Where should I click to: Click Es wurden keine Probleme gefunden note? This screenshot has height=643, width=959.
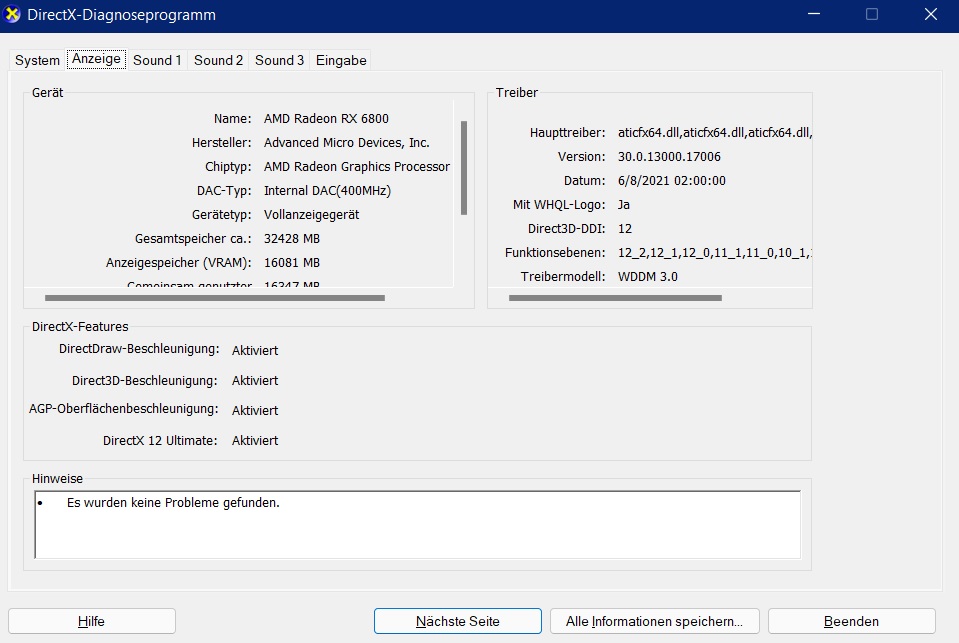coord(173,503)
